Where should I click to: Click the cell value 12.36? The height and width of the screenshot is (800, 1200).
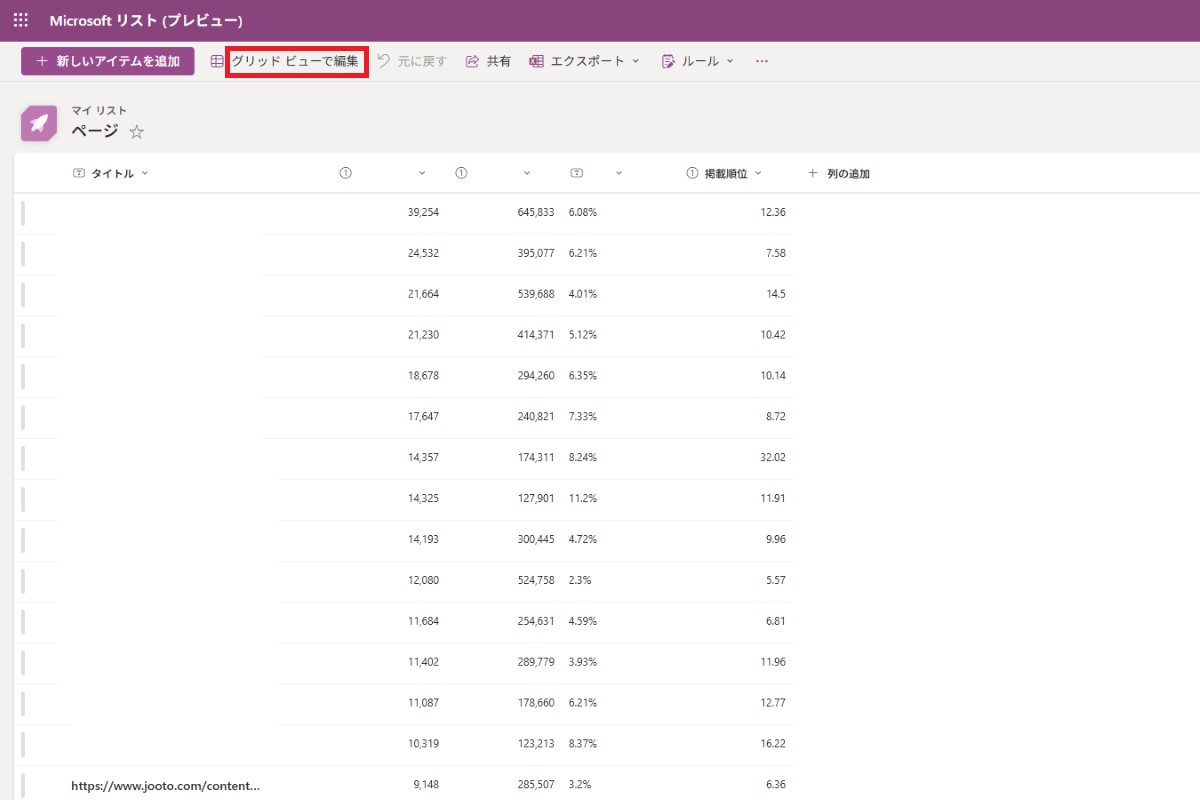(773, 212)
